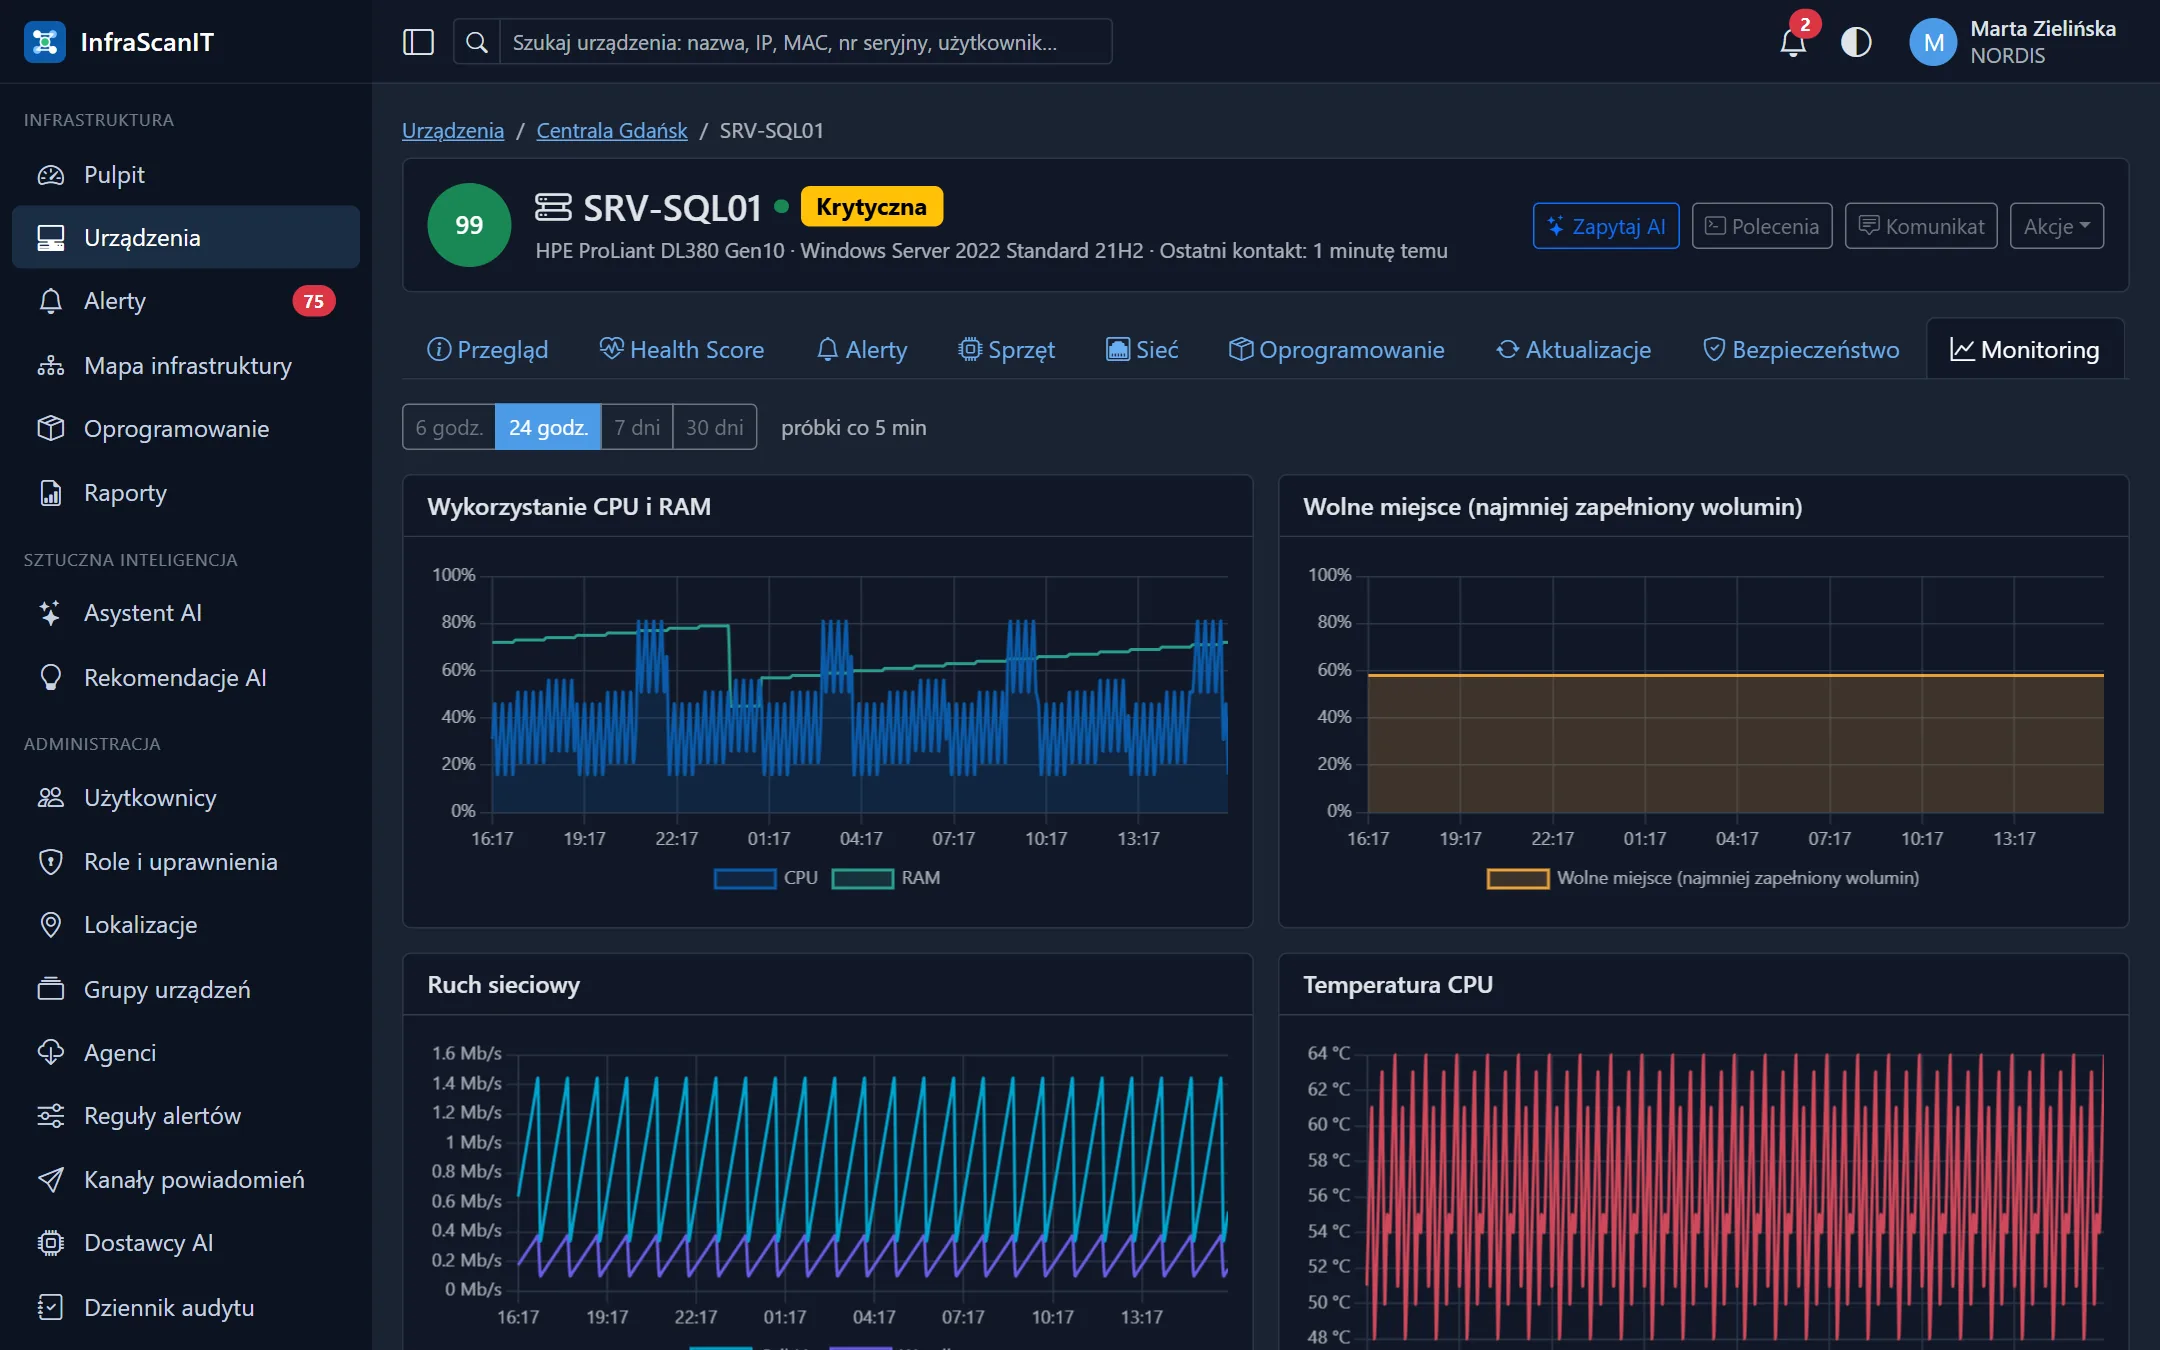Switch to the Bezpieczeństwo tab
The height and width of the screenshot is (1350, 2160).
point(1801,349)
